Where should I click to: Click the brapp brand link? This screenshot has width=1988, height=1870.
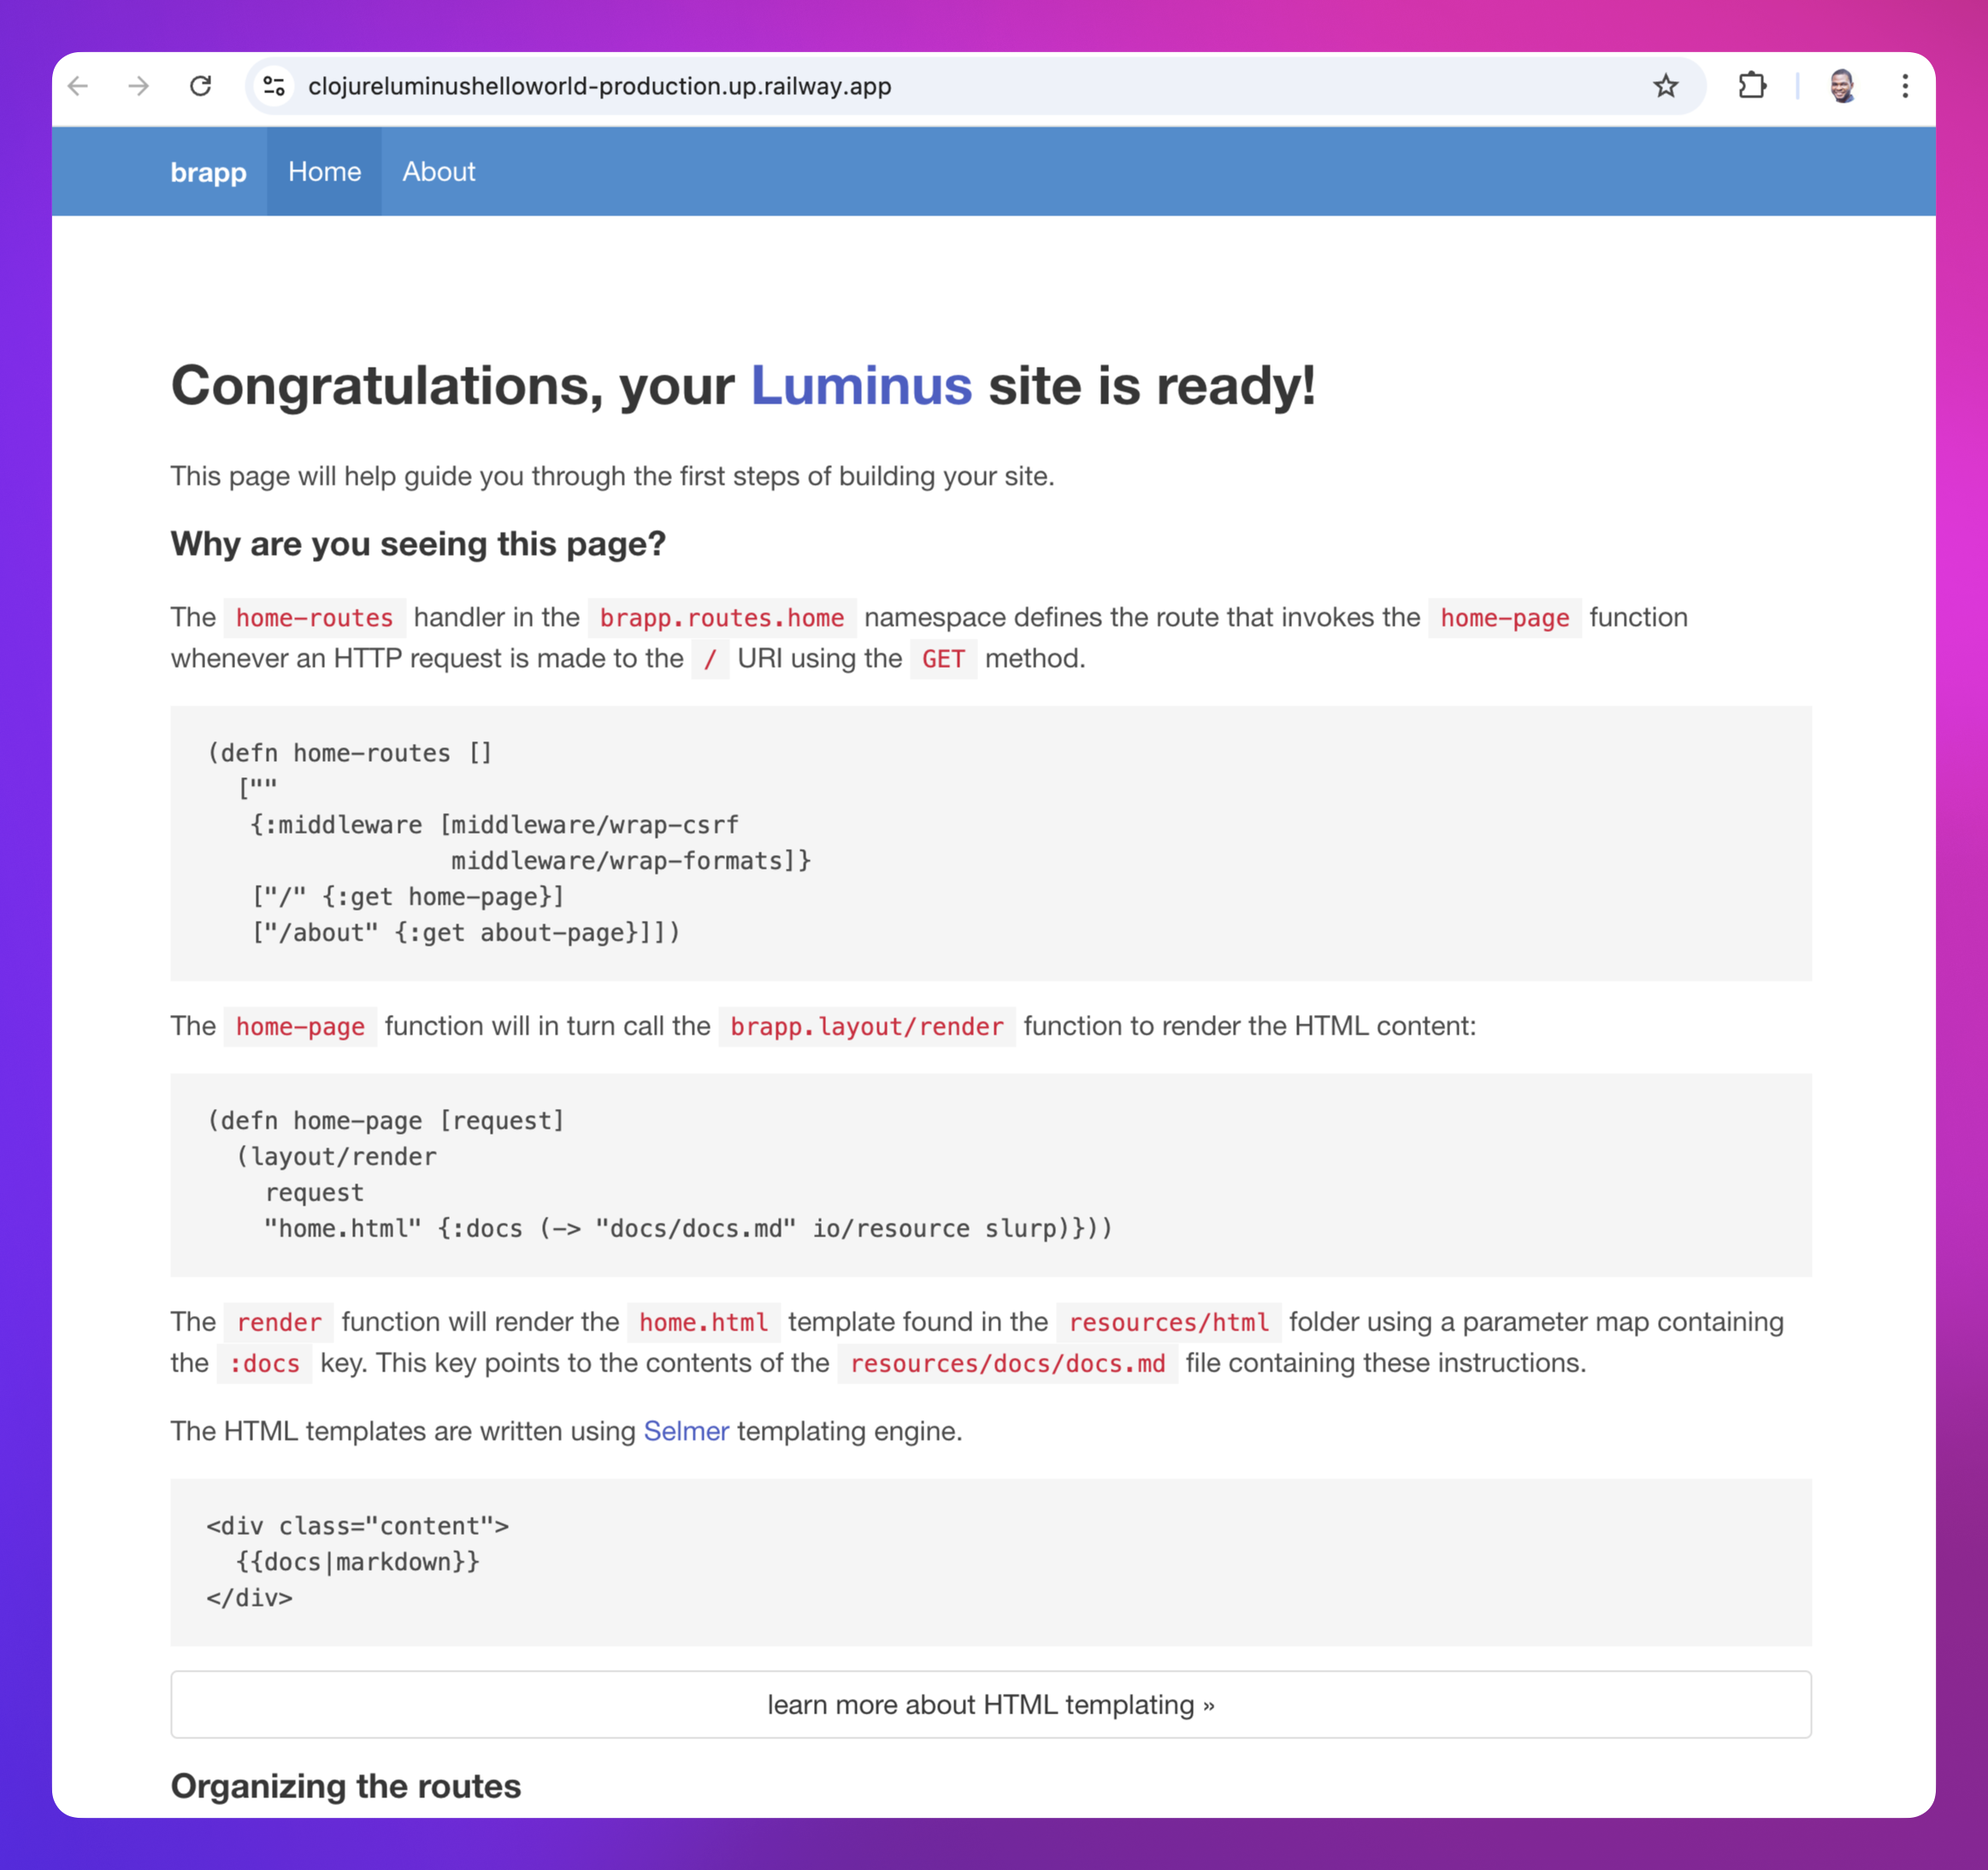[x=208, y=172]
